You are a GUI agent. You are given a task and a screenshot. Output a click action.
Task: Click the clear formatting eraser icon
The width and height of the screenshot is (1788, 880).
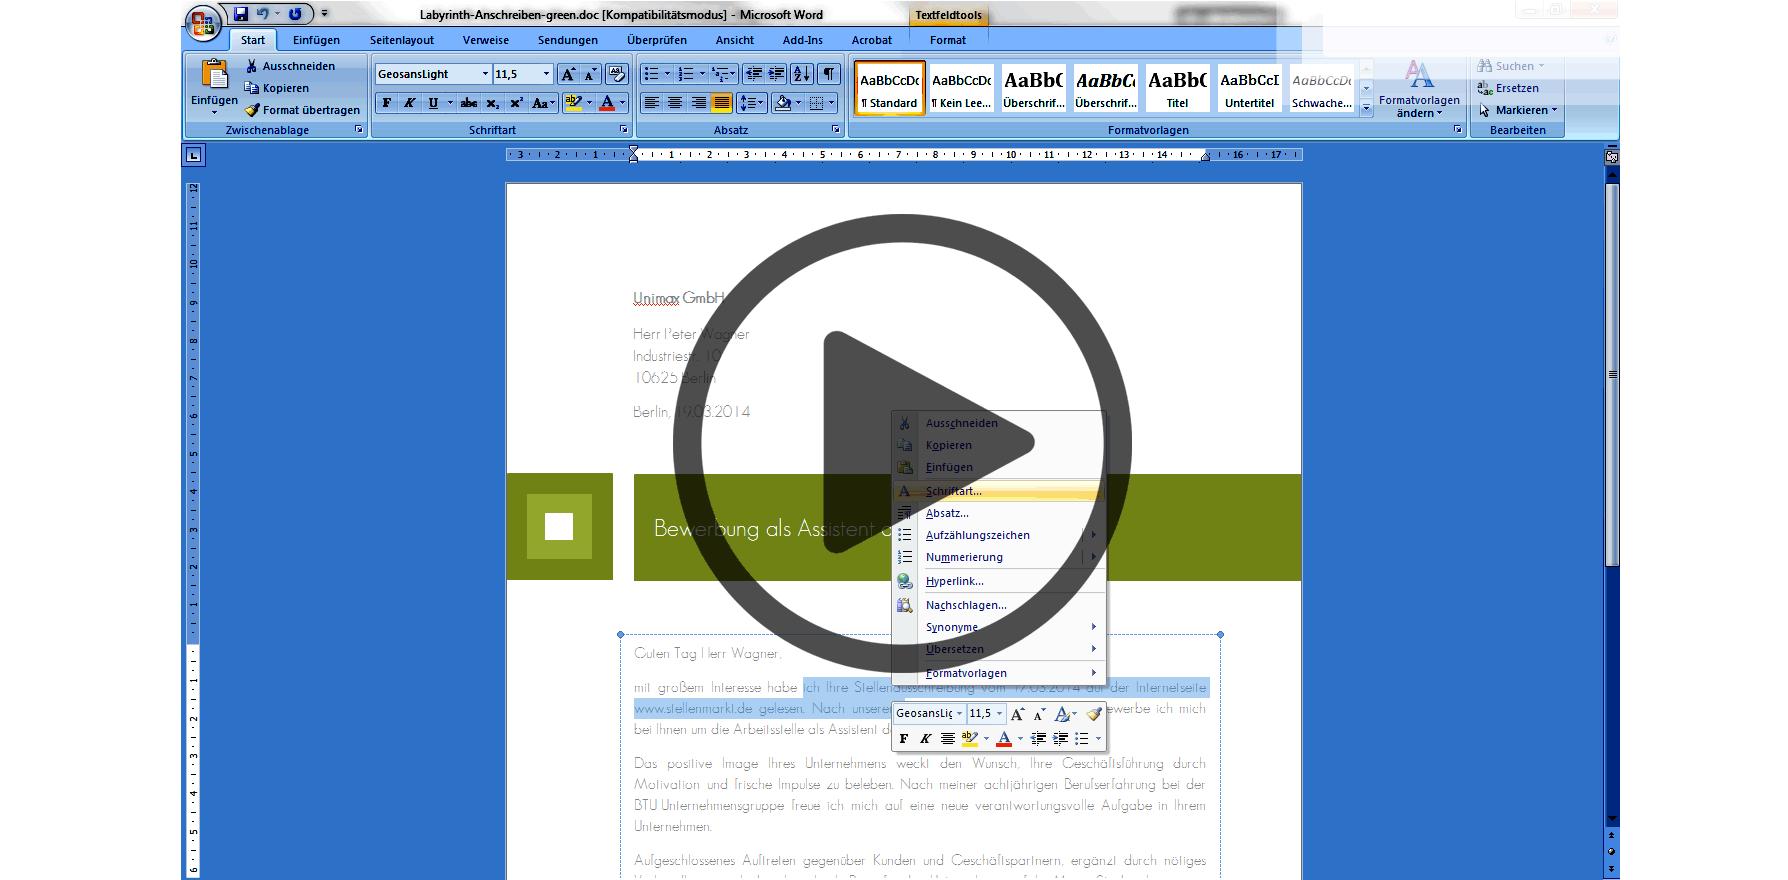(x=617, y=74)
